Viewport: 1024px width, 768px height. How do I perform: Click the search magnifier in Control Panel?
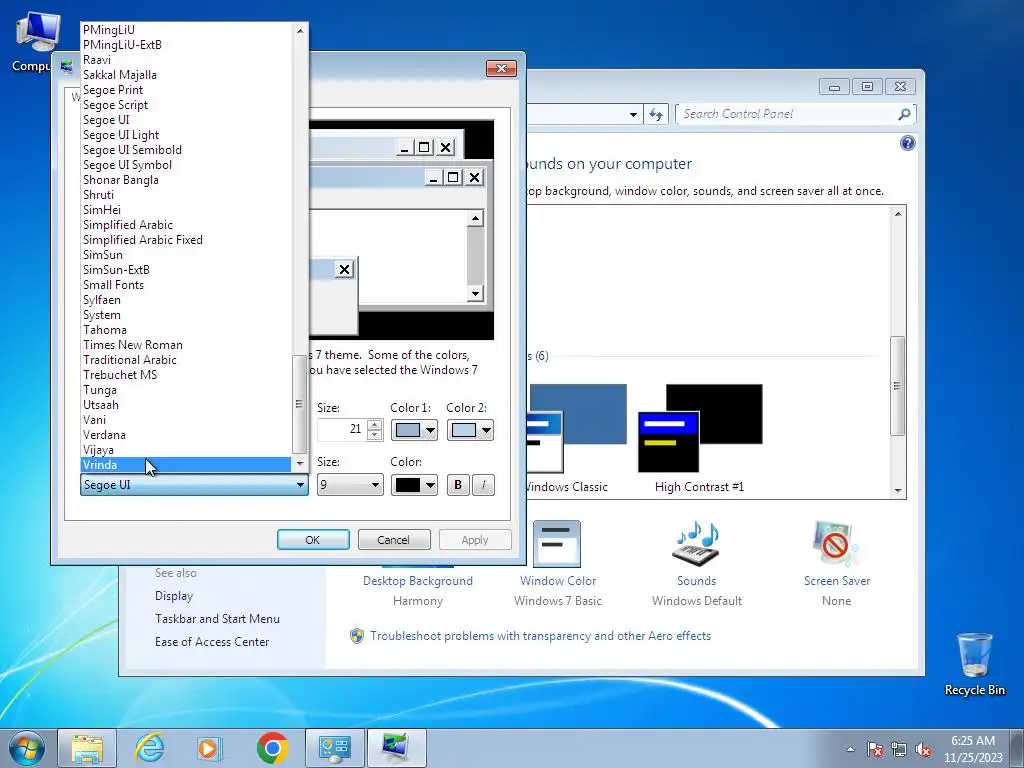pyautogui.click(x=904, y=114)
